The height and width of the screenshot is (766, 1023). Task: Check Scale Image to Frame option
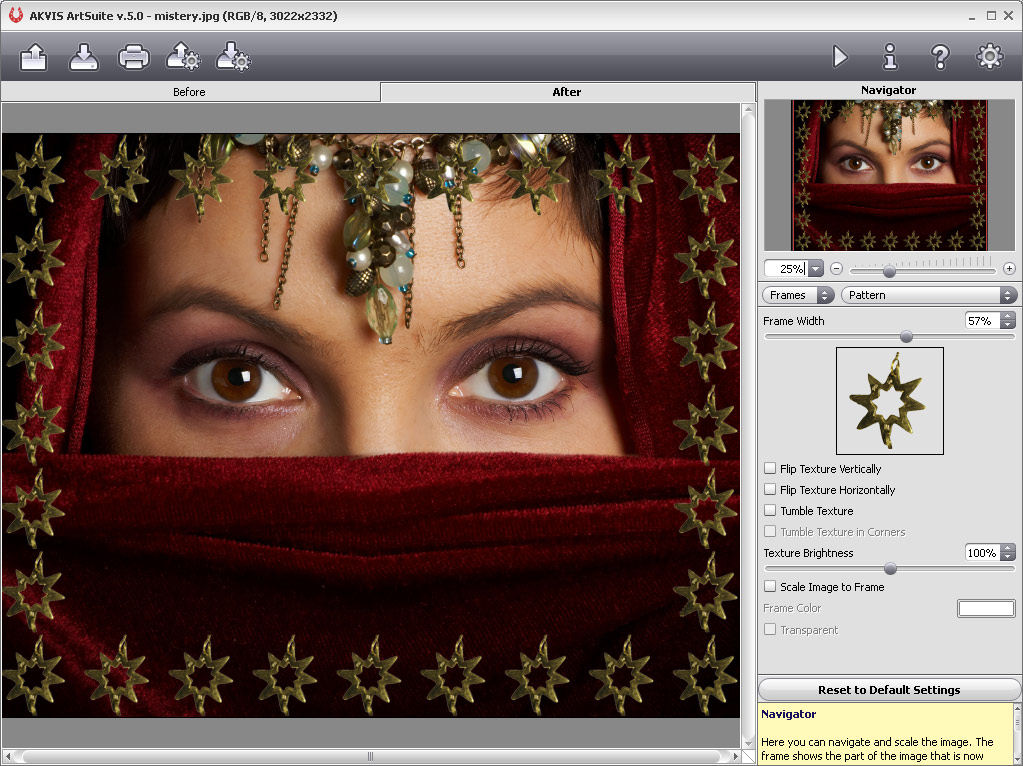coord(770,586)
